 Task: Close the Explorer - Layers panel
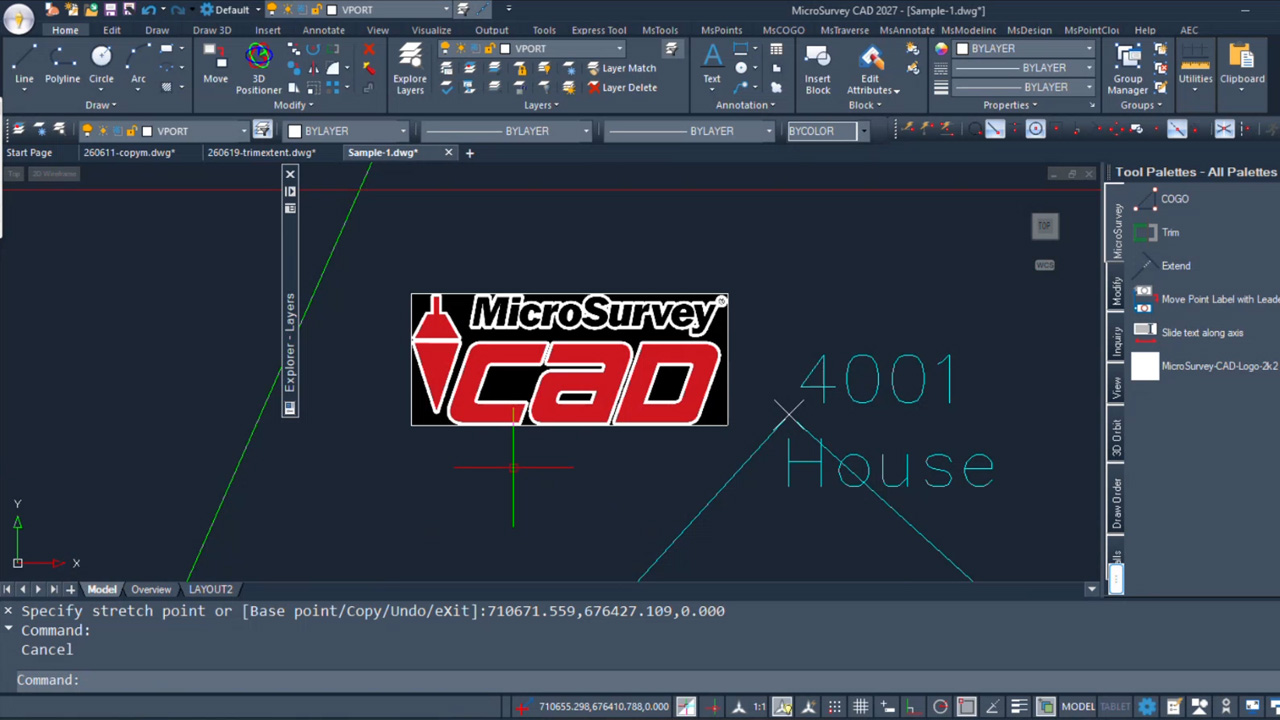[x=290, y=174]
